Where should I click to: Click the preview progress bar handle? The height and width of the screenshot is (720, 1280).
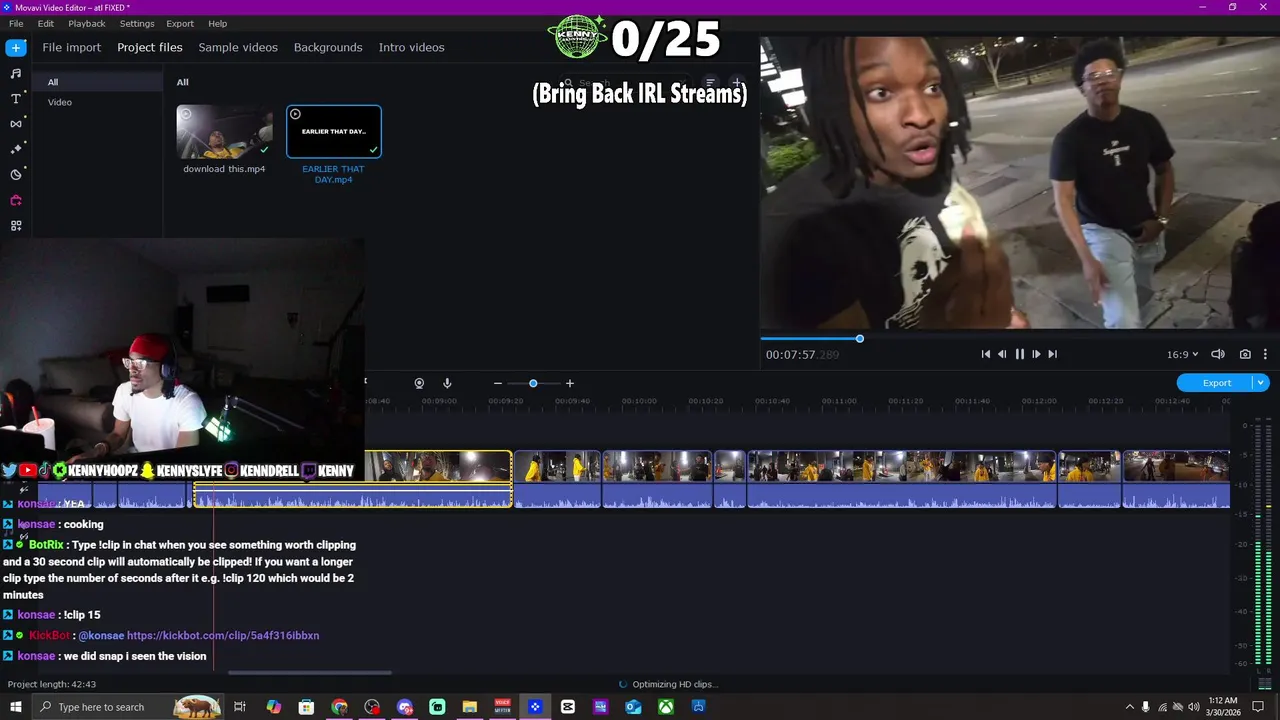pos(859,339)
